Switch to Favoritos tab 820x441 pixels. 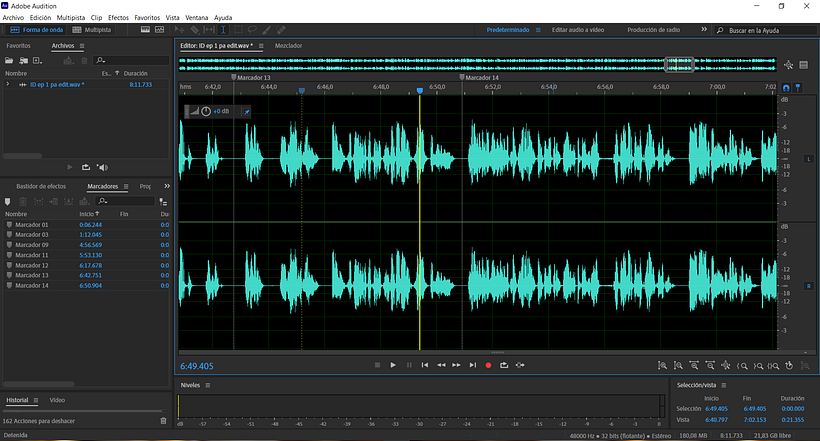point(18,46)
